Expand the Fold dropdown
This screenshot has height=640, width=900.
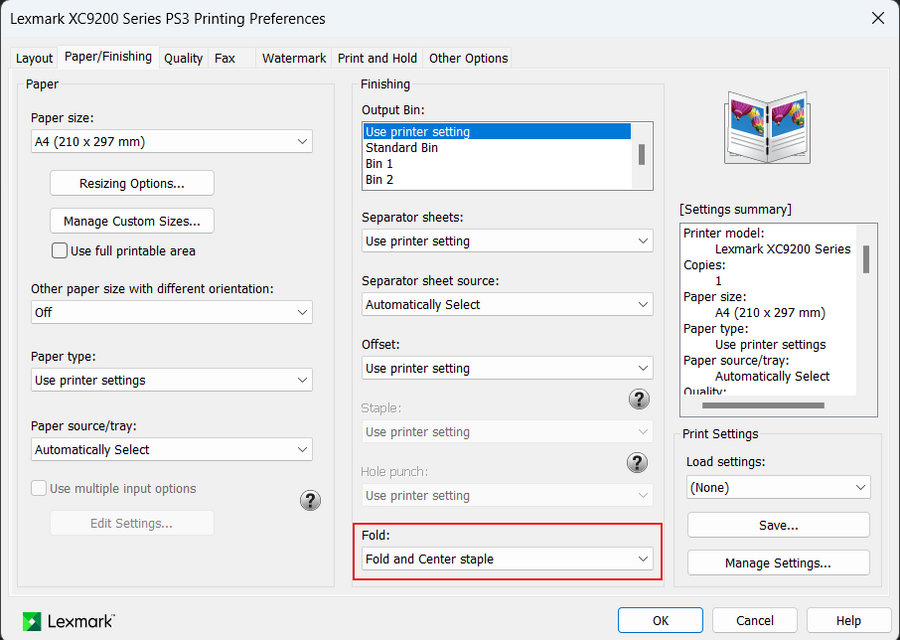(507, 559)
